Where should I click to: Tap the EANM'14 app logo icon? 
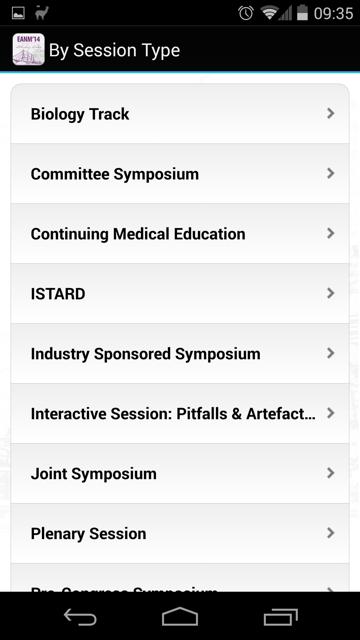[x=28, y=50]
